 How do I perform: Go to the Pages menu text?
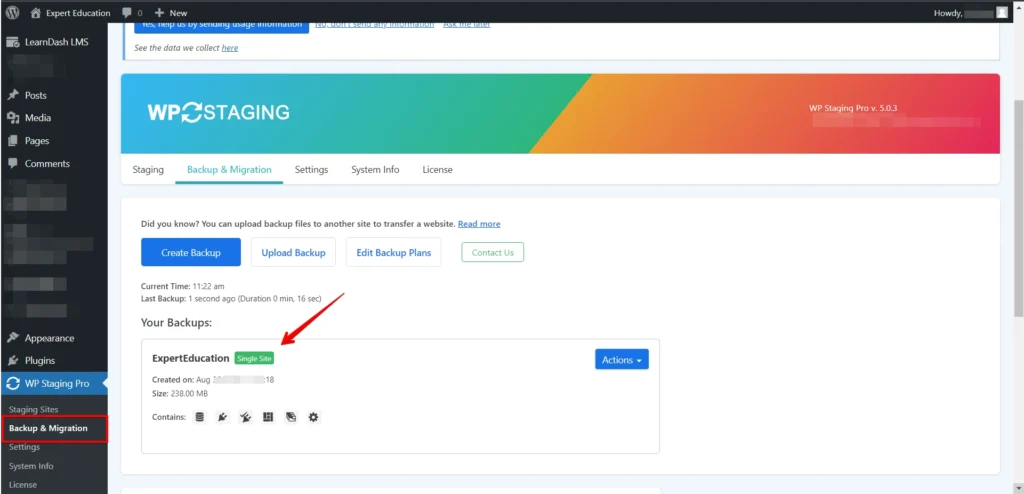[x=37, y=140]
